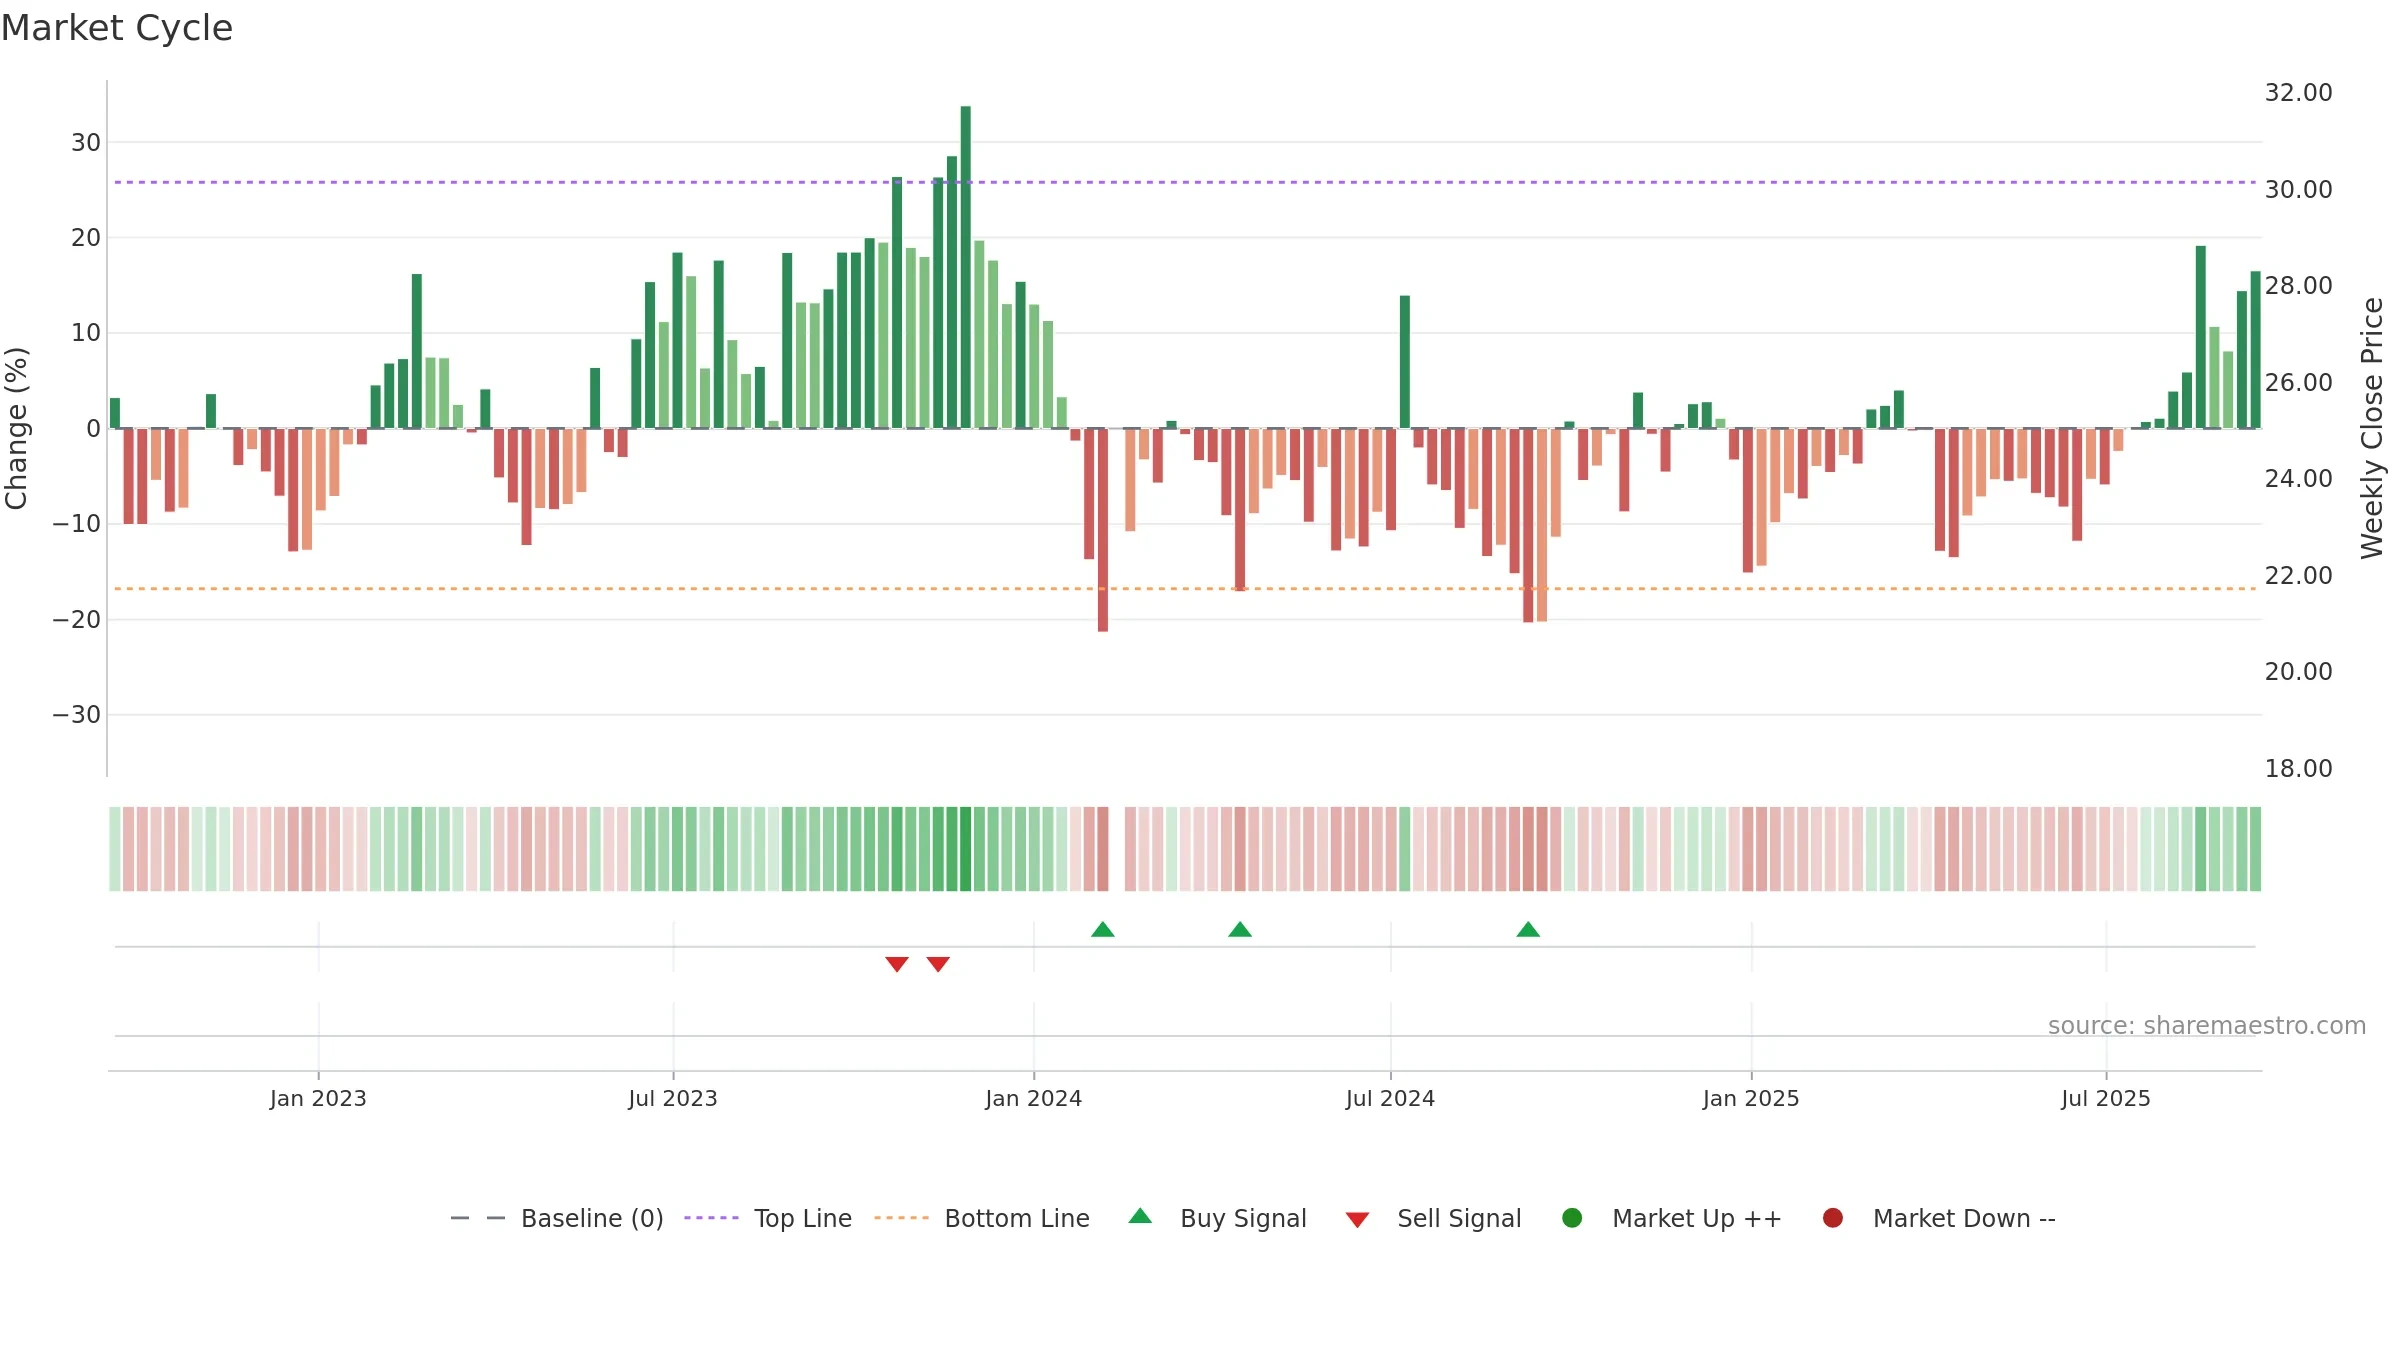Click the Baseline (0) legend entry

(x=557, y=1218)
